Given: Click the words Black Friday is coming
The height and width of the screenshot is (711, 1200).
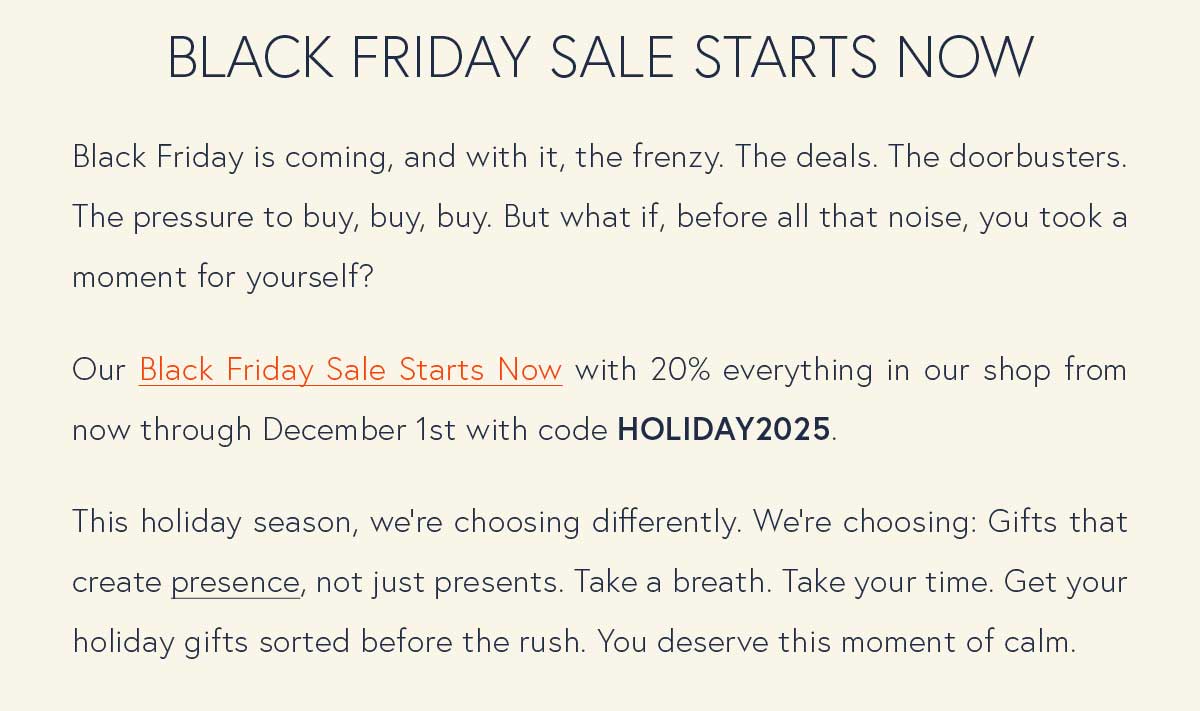Looking at the screenshot, I should click(233, 157).
